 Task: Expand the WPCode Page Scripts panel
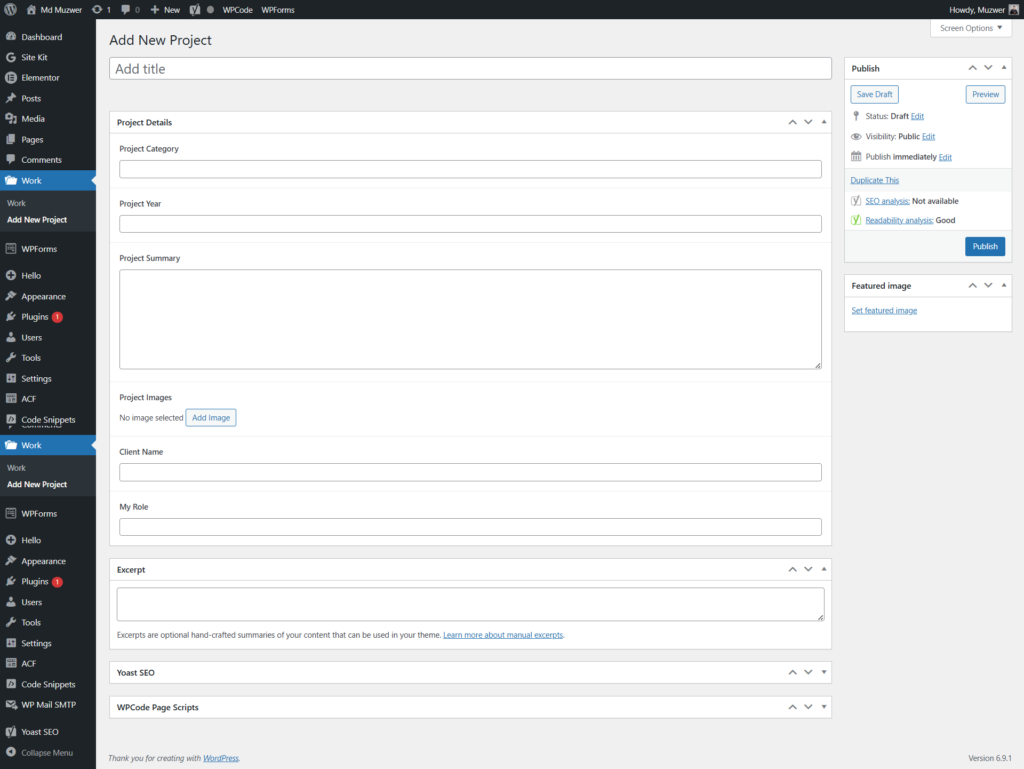pyautogui.click(x=823, y=707)
